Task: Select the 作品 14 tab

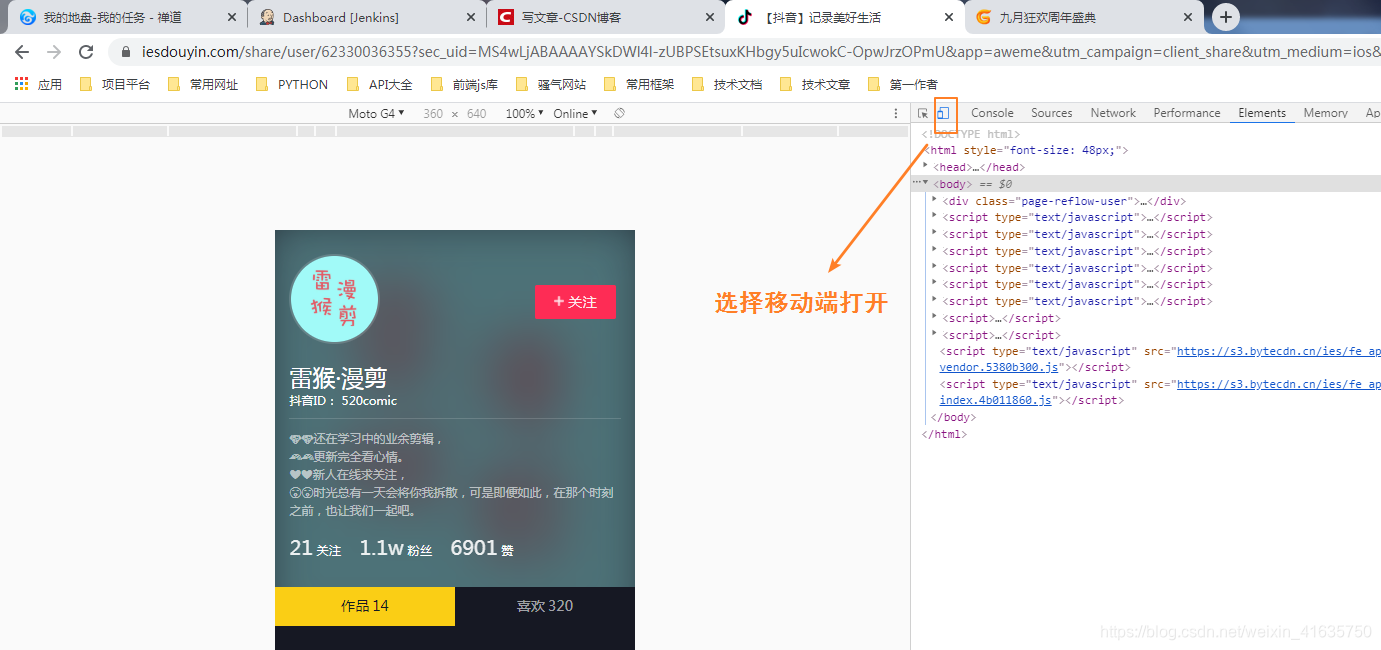Action: pyautogui.click(x=365, y=606)
